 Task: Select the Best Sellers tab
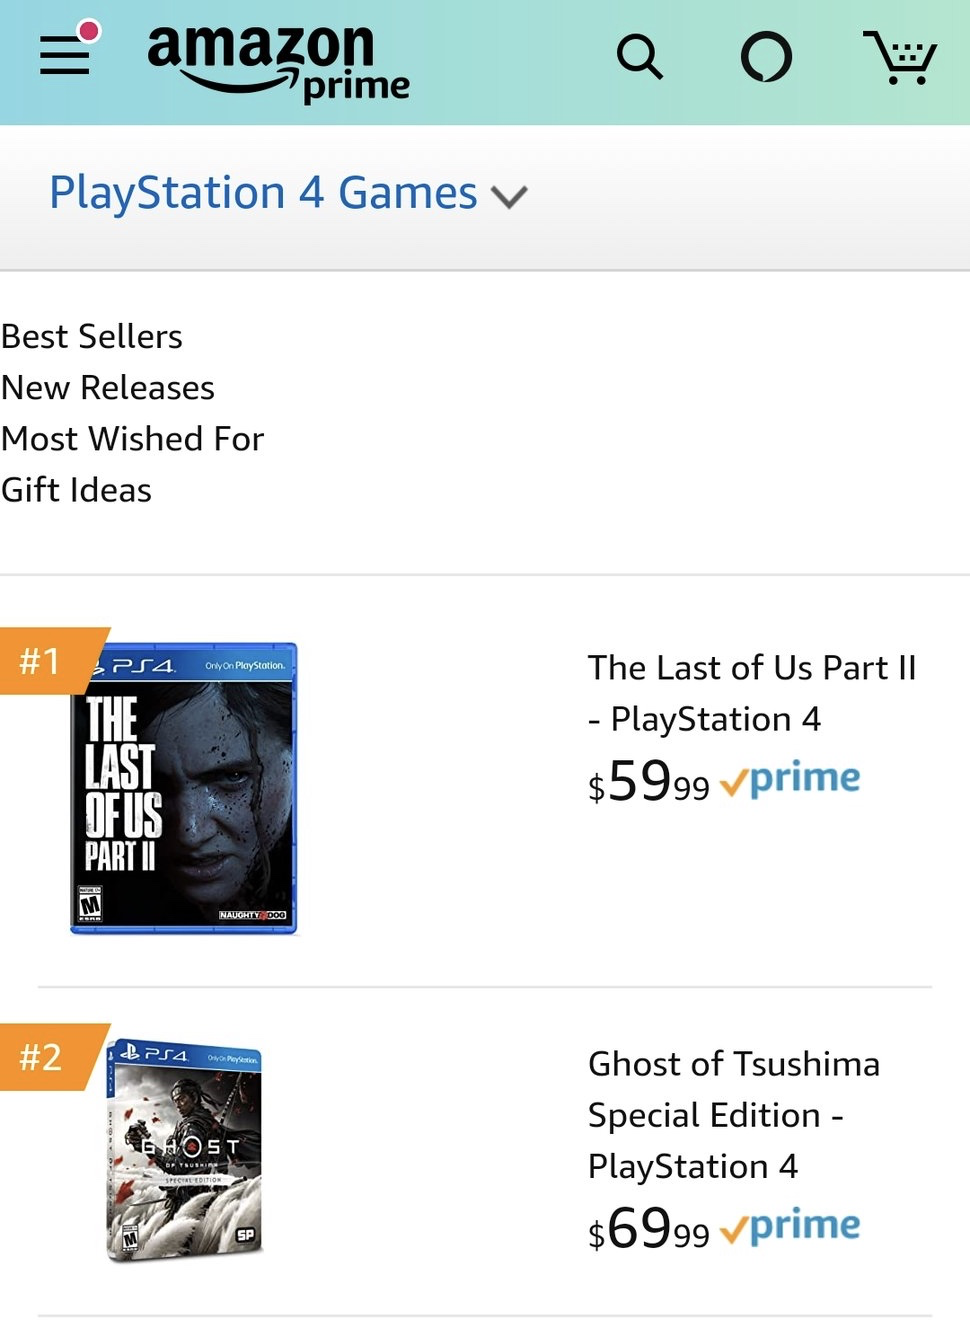(92, 337)
